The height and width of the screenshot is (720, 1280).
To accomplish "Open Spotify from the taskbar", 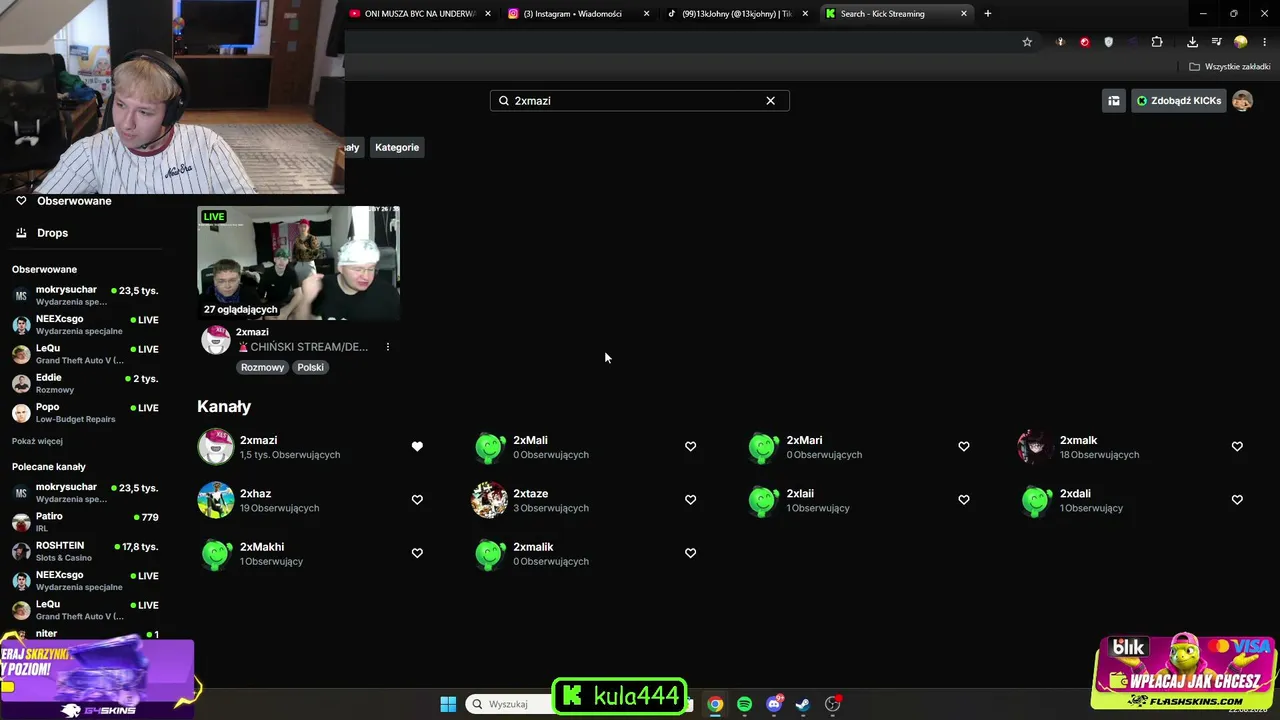I will 744,704.
